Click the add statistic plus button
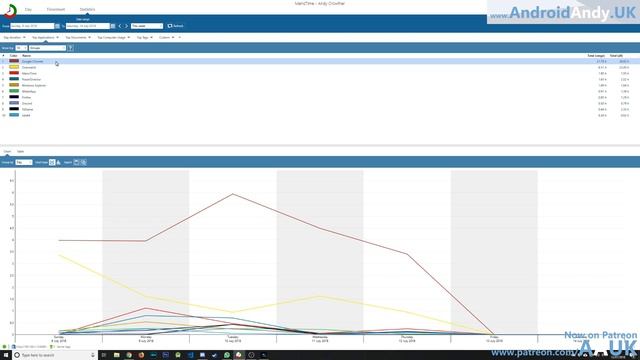 coord(180,38)
